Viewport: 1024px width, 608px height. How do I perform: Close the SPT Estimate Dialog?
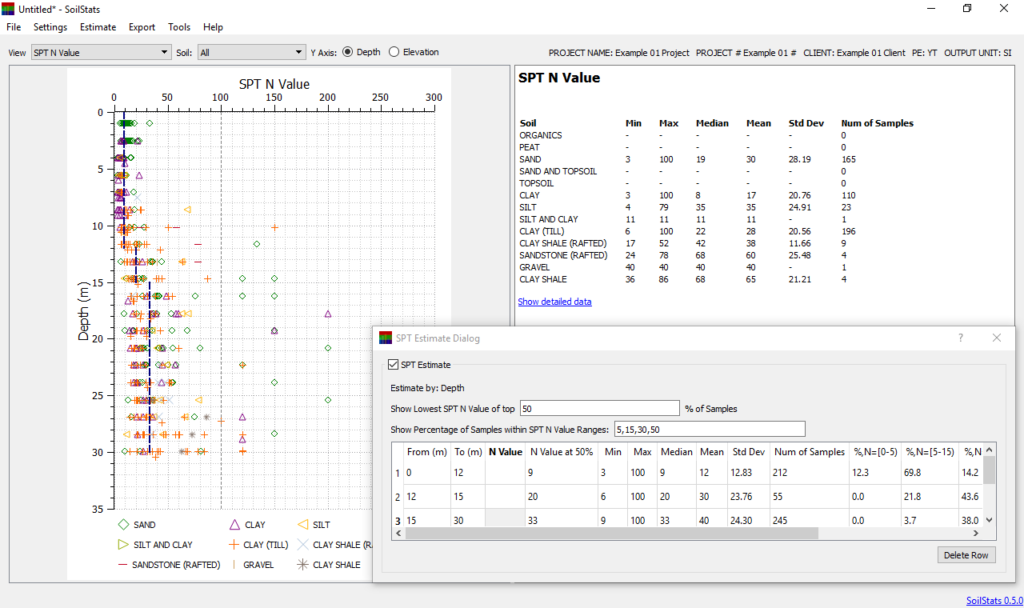[997, 338]
